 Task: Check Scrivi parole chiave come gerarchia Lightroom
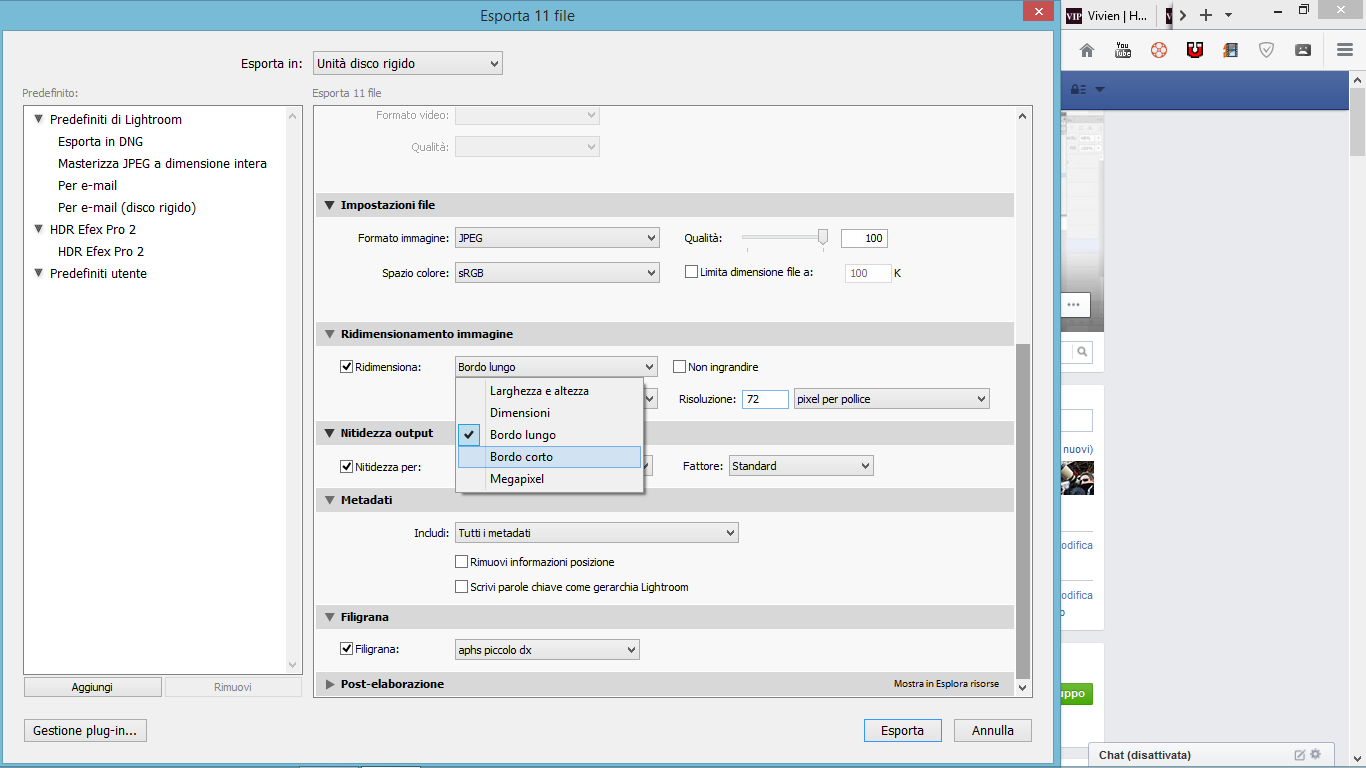pos(462,587)
